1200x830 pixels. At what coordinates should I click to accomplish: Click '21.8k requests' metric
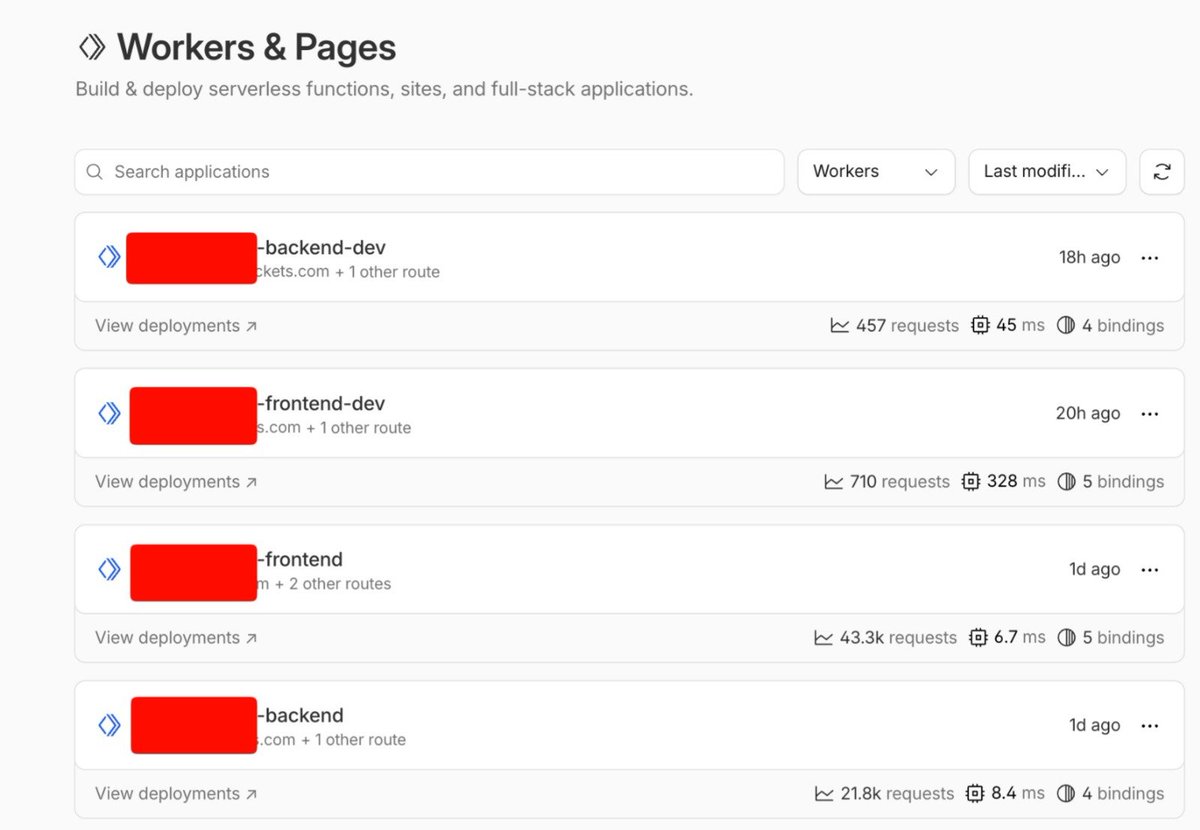897,794
